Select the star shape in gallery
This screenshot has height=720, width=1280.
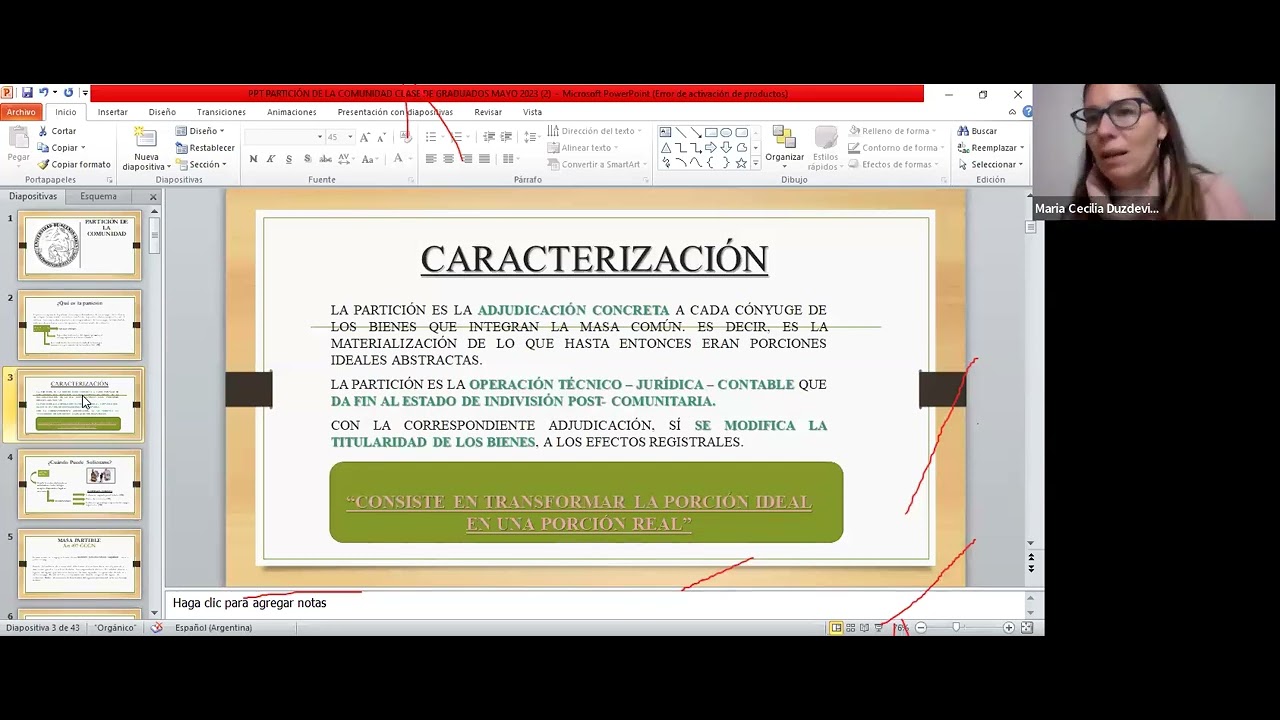pyautogui.click(x=741, y=163)
